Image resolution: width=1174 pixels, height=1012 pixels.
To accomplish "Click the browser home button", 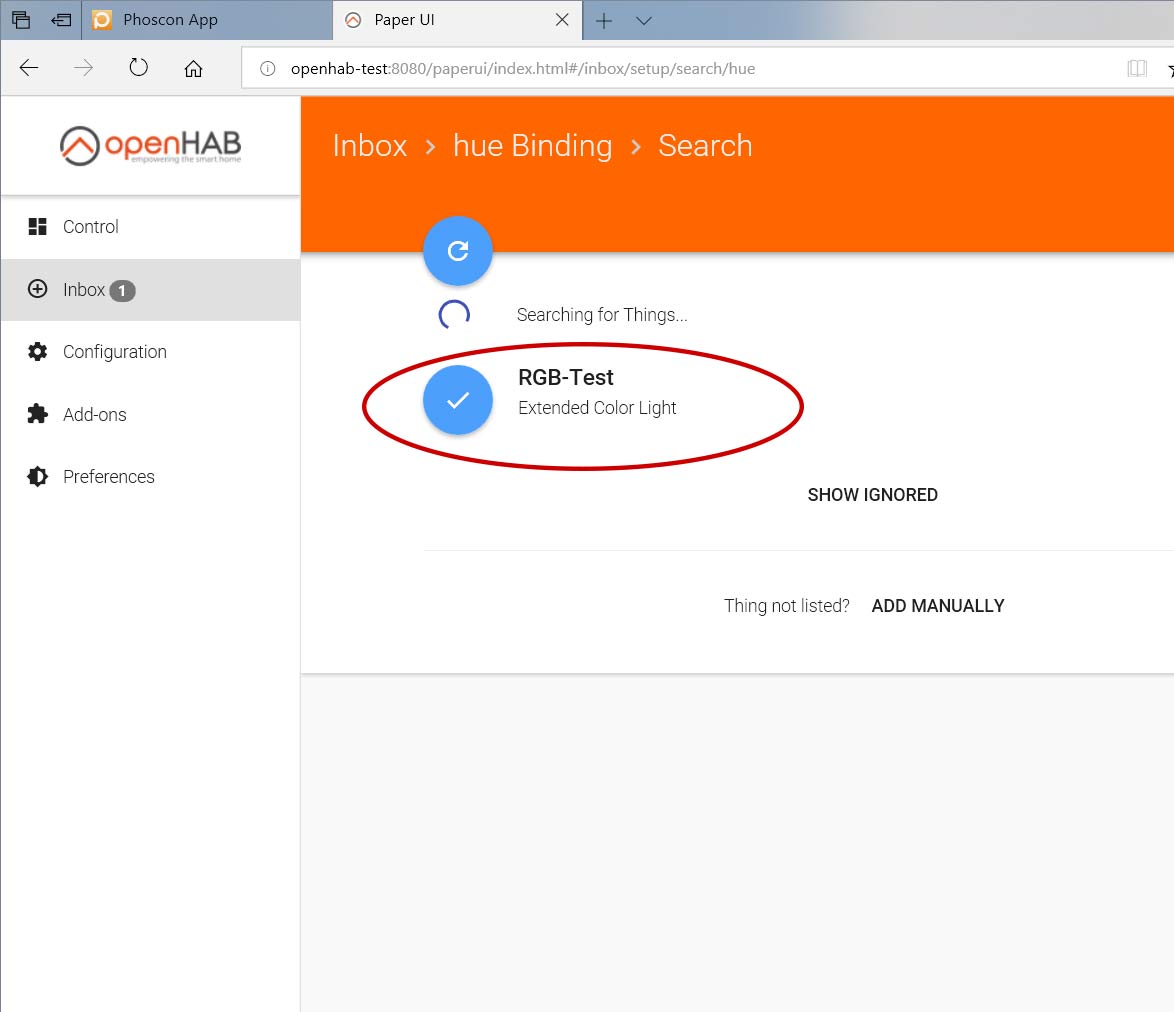I will tap(193, 69).
